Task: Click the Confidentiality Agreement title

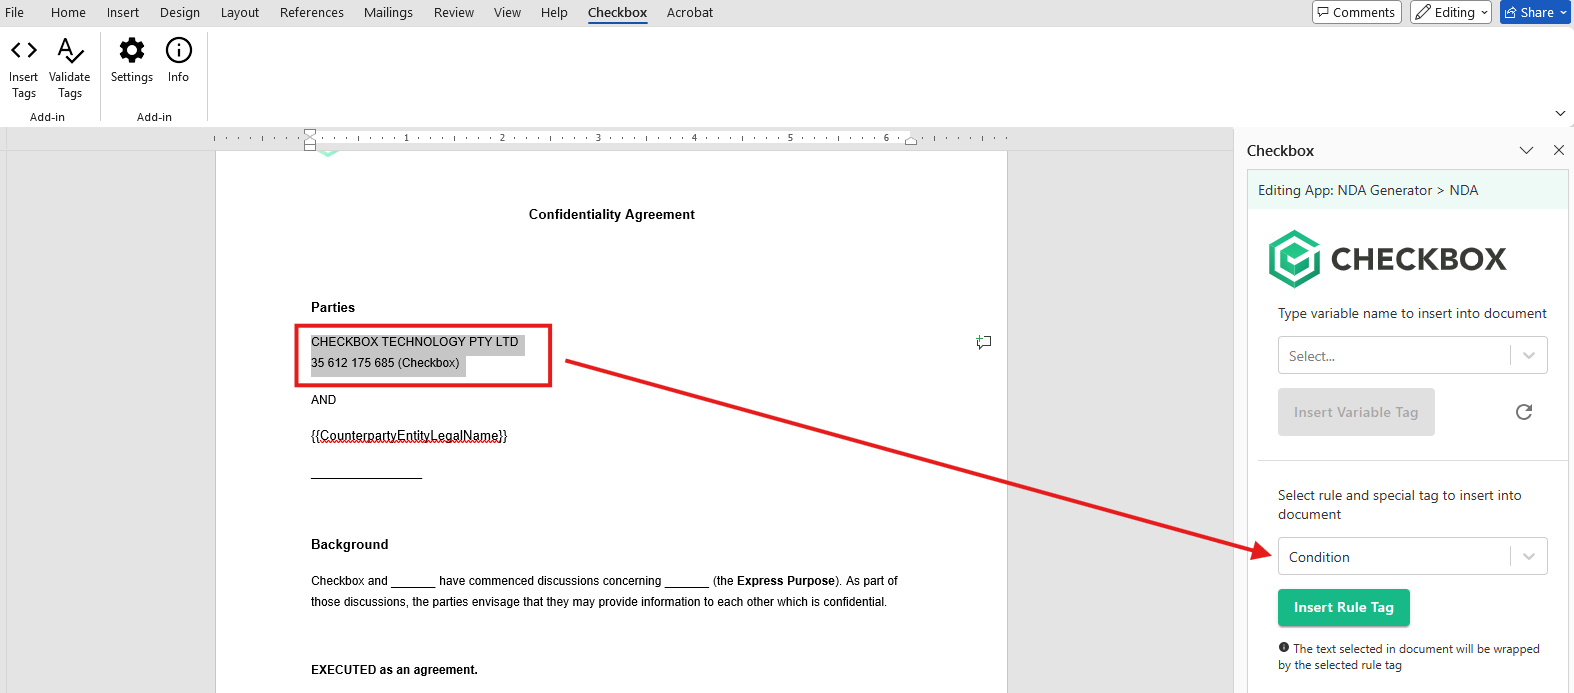Action: [x=612, y=214]
